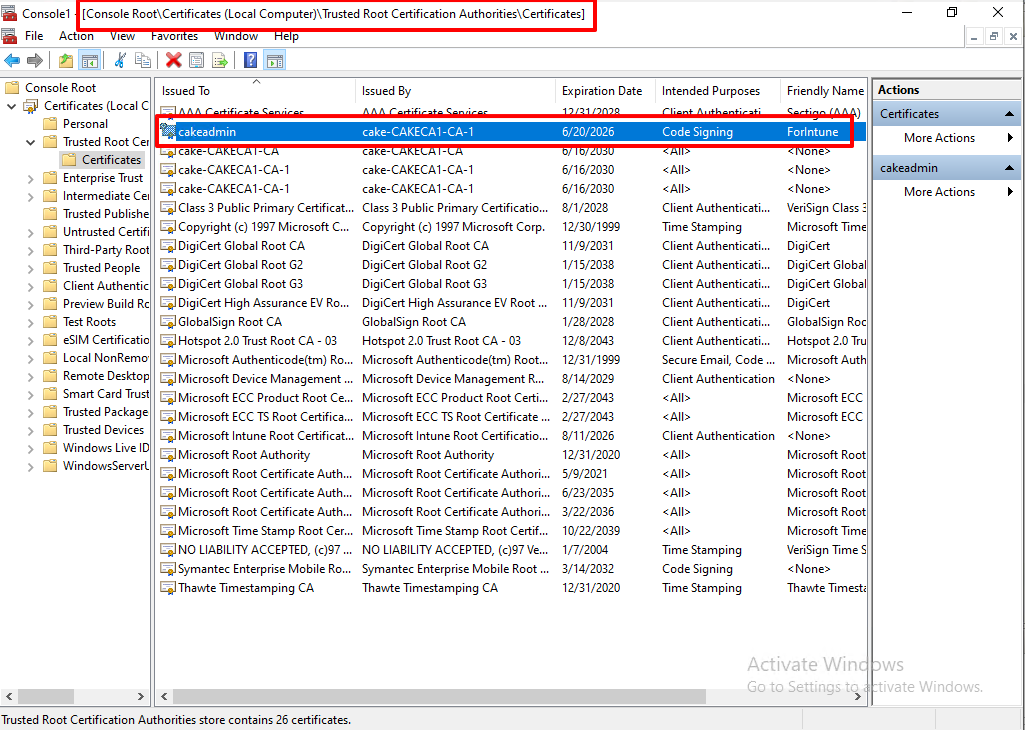Select the NO LIABILITY ACCEPTED certificate row

tap(512, 550)
